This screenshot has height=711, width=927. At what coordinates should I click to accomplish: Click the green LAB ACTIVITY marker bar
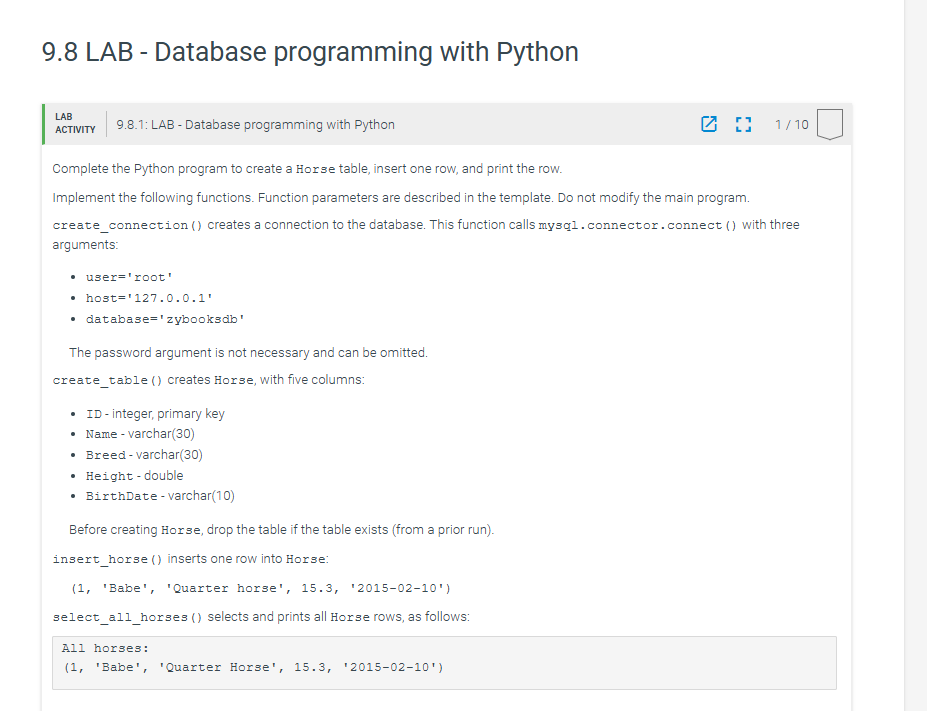[42, 124]
